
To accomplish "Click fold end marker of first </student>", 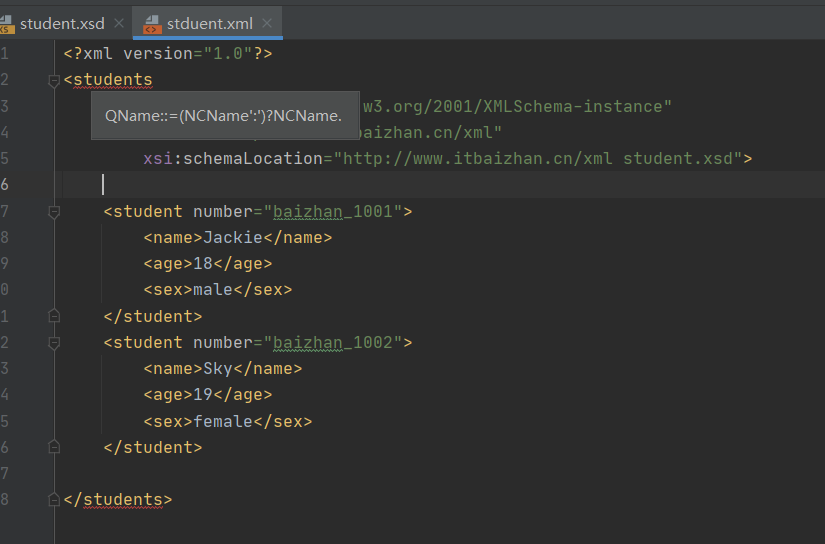I will (54, 316).
